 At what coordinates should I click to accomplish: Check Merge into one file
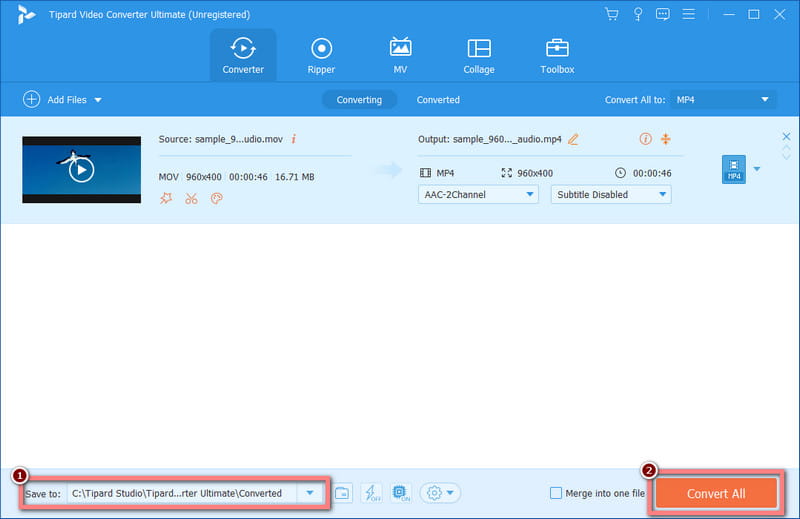pos(556,493)
